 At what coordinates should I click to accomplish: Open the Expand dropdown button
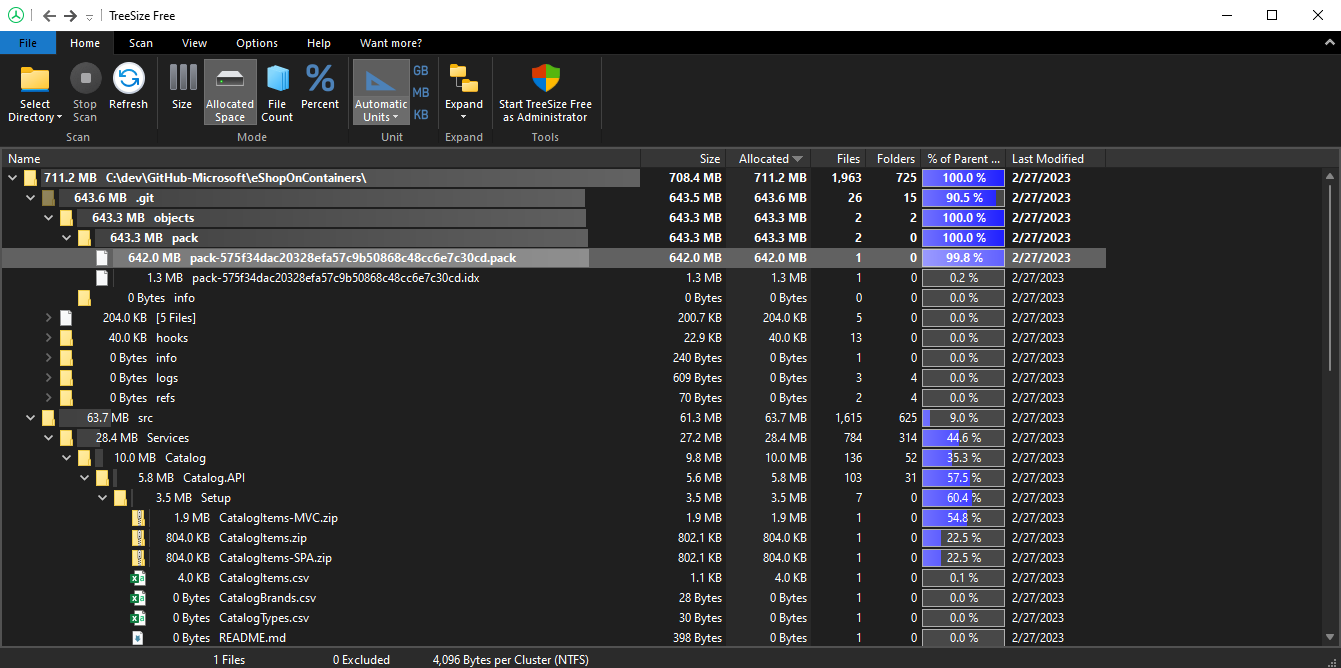464,94
